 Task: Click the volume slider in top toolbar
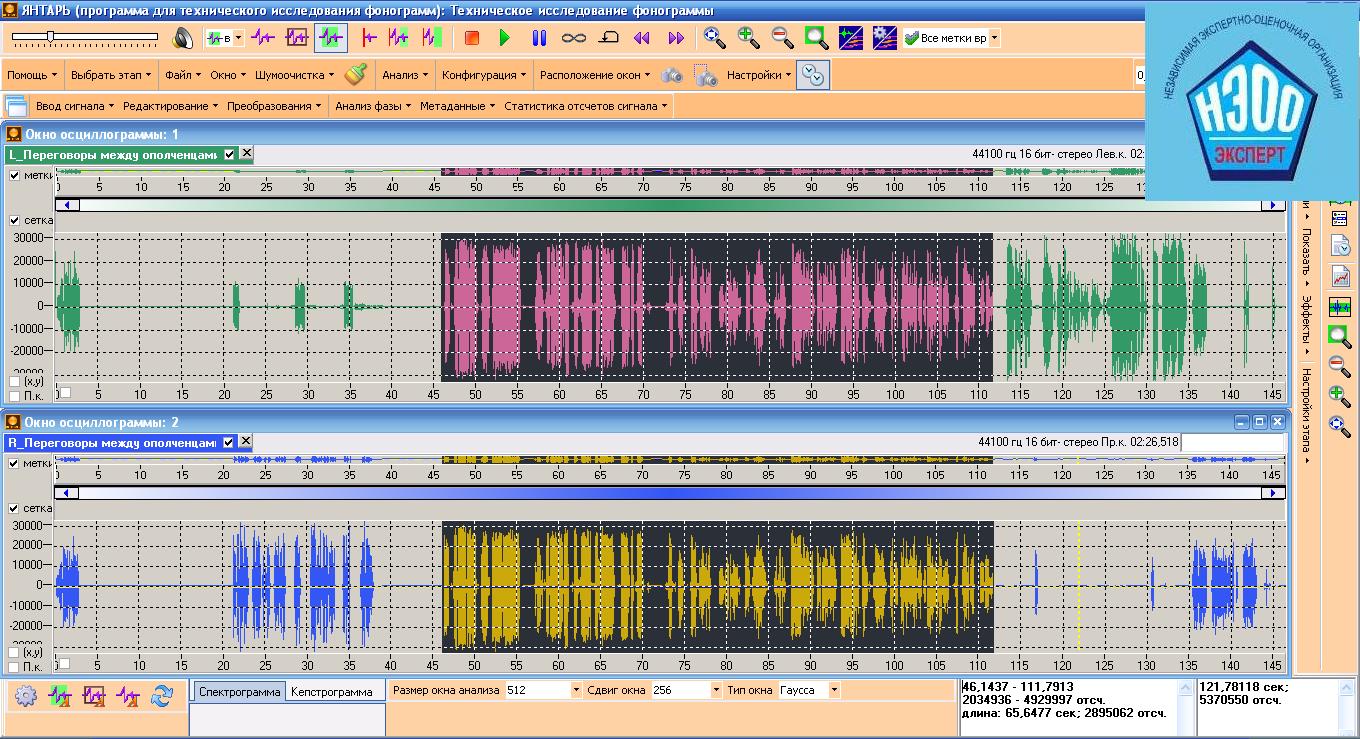(x=85, y=37)
